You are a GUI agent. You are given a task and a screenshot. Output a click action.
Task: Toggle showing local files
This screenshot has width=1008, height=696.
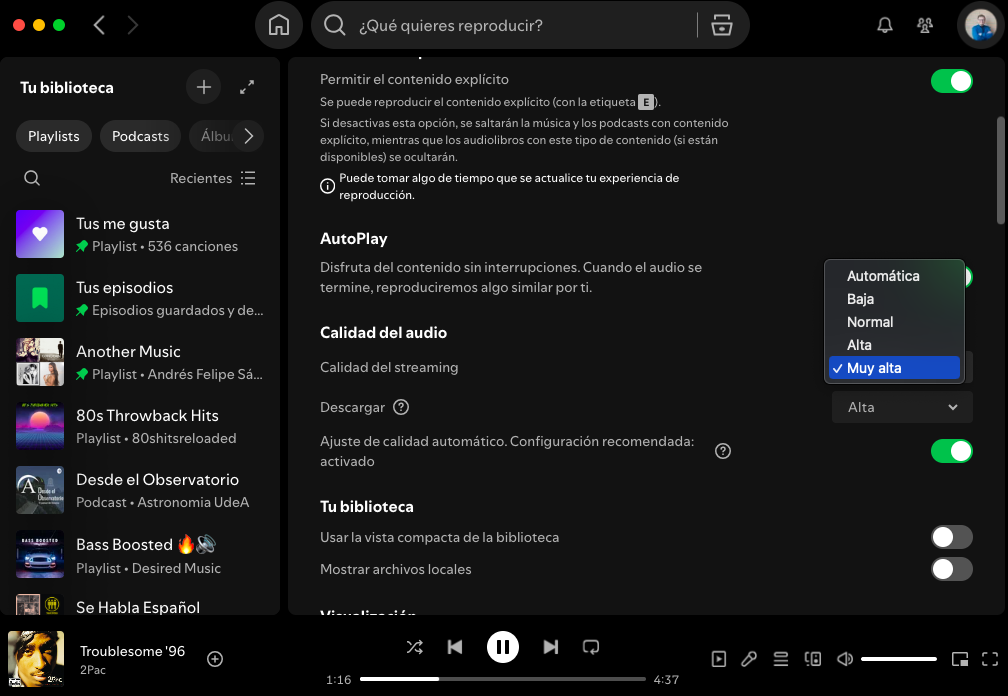[951, 569]
